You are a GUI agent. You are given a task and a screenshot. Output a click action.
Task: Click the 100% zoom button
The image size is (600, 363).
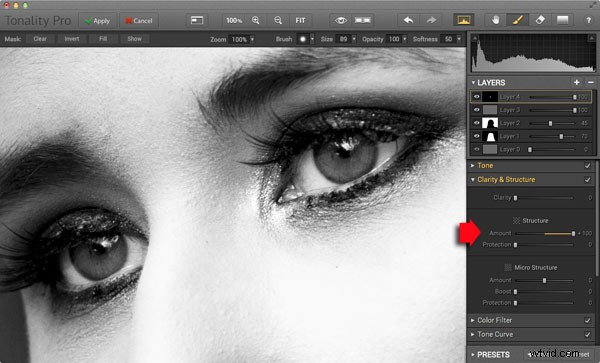(234, 20)
